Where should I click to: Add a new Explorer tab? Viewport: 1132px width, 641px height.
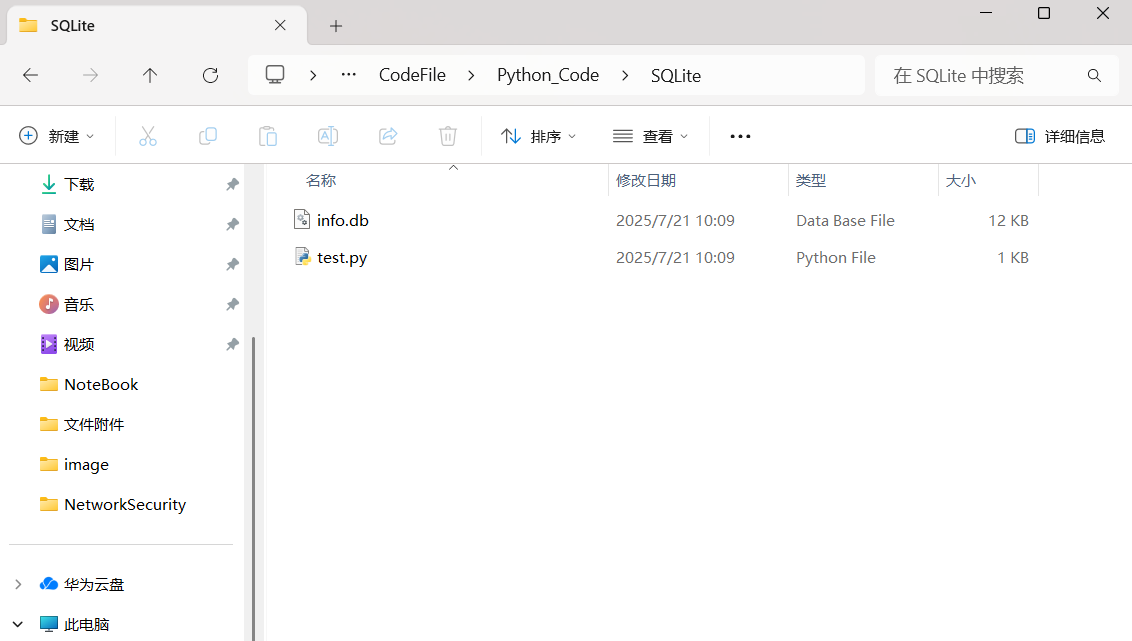tap(336, 26)
